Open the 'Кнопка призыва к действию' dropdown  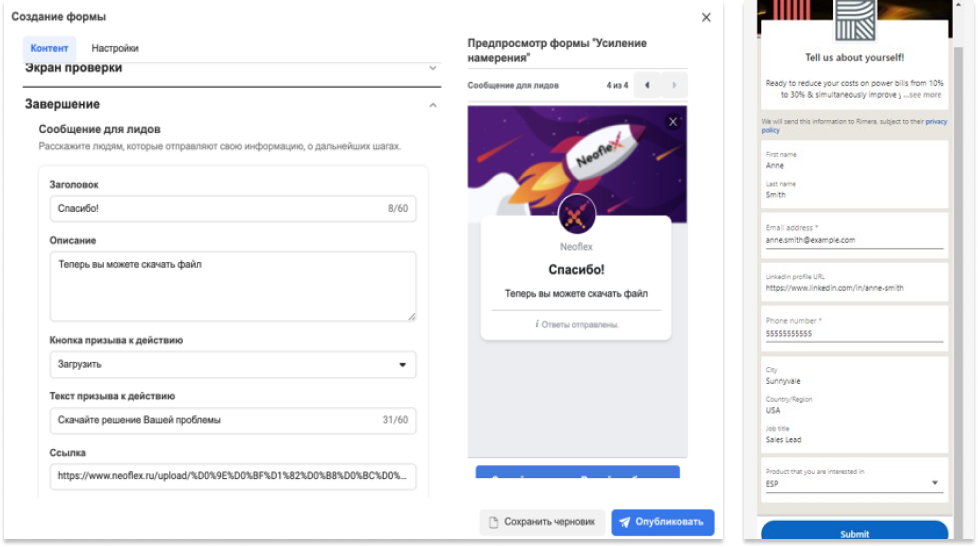233,364
